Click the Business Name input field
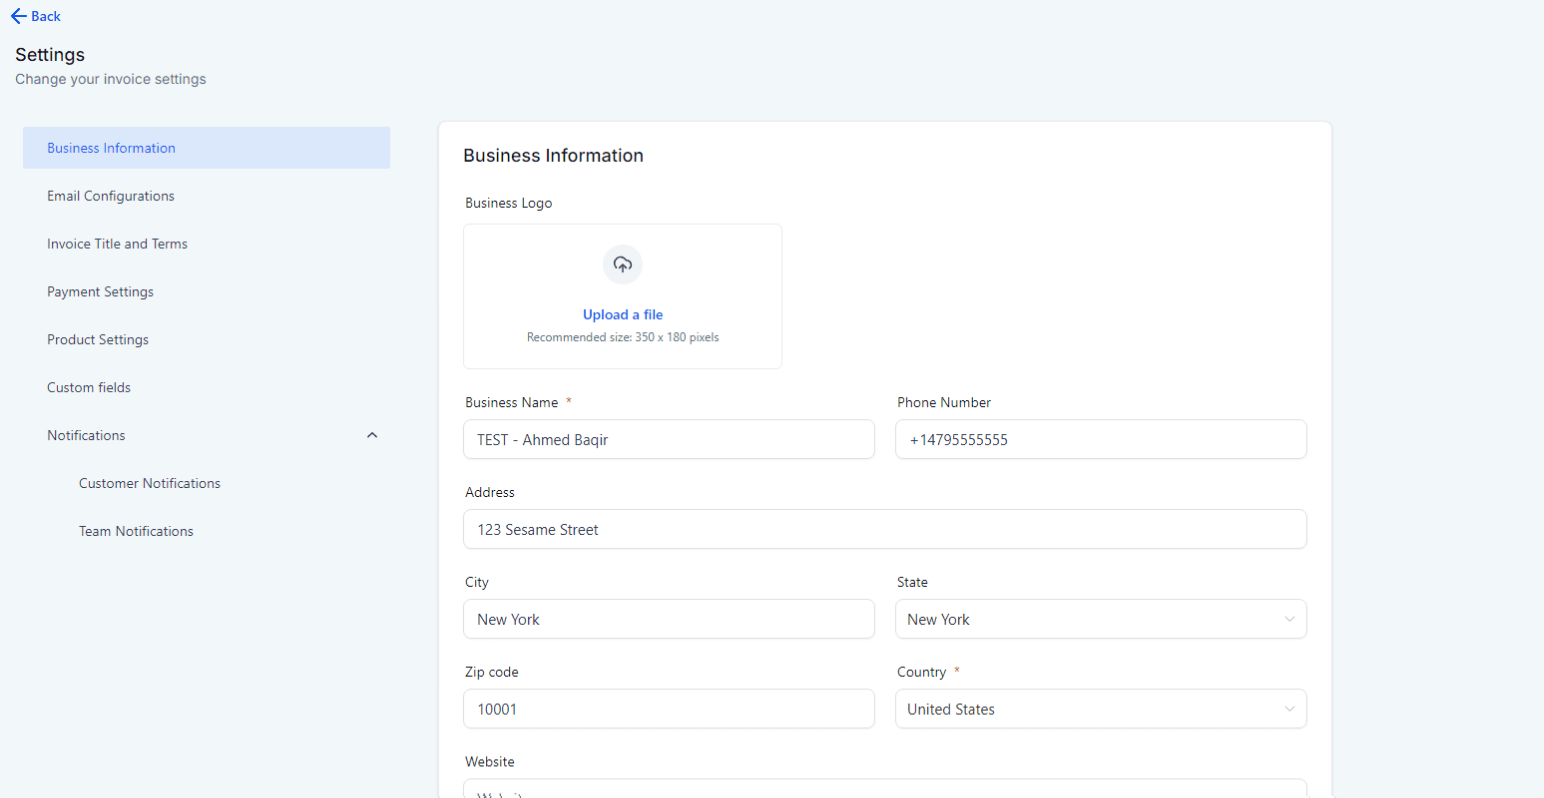The height and width of the screenshot is (798, 1544). coord(668,439)
